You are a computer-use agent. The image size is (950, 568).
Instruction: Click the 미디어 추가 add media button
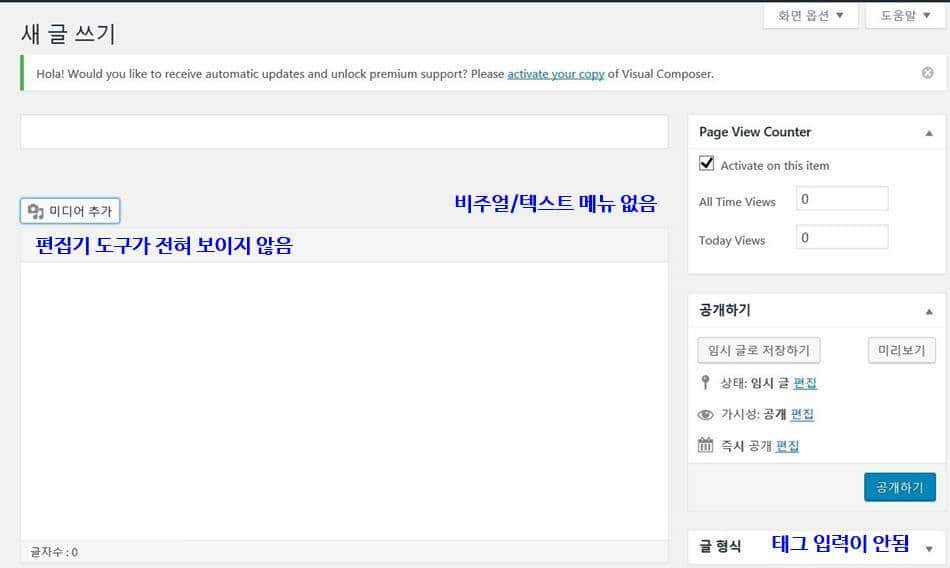(x=70, y=211)
